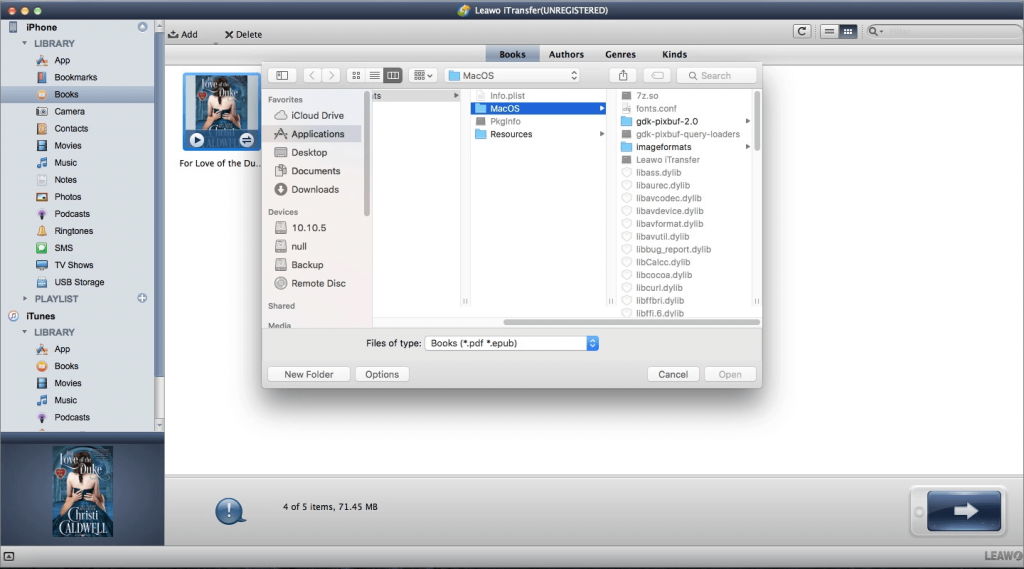
Task: Add a new playlist with plus icon
Action: 142,299
